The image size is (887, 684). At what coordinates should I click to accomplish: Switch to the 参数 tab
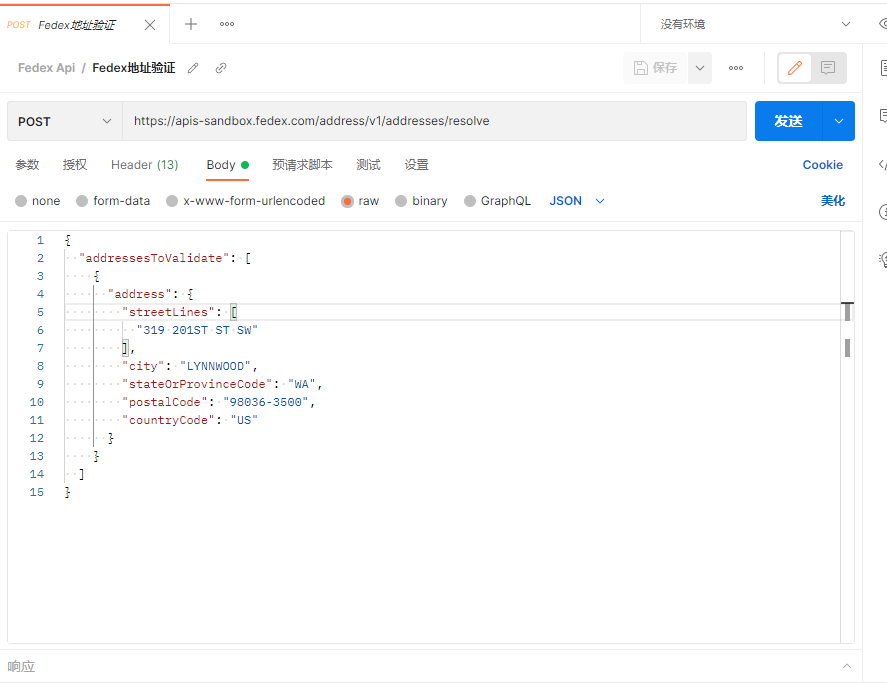[x=27, y=165]
